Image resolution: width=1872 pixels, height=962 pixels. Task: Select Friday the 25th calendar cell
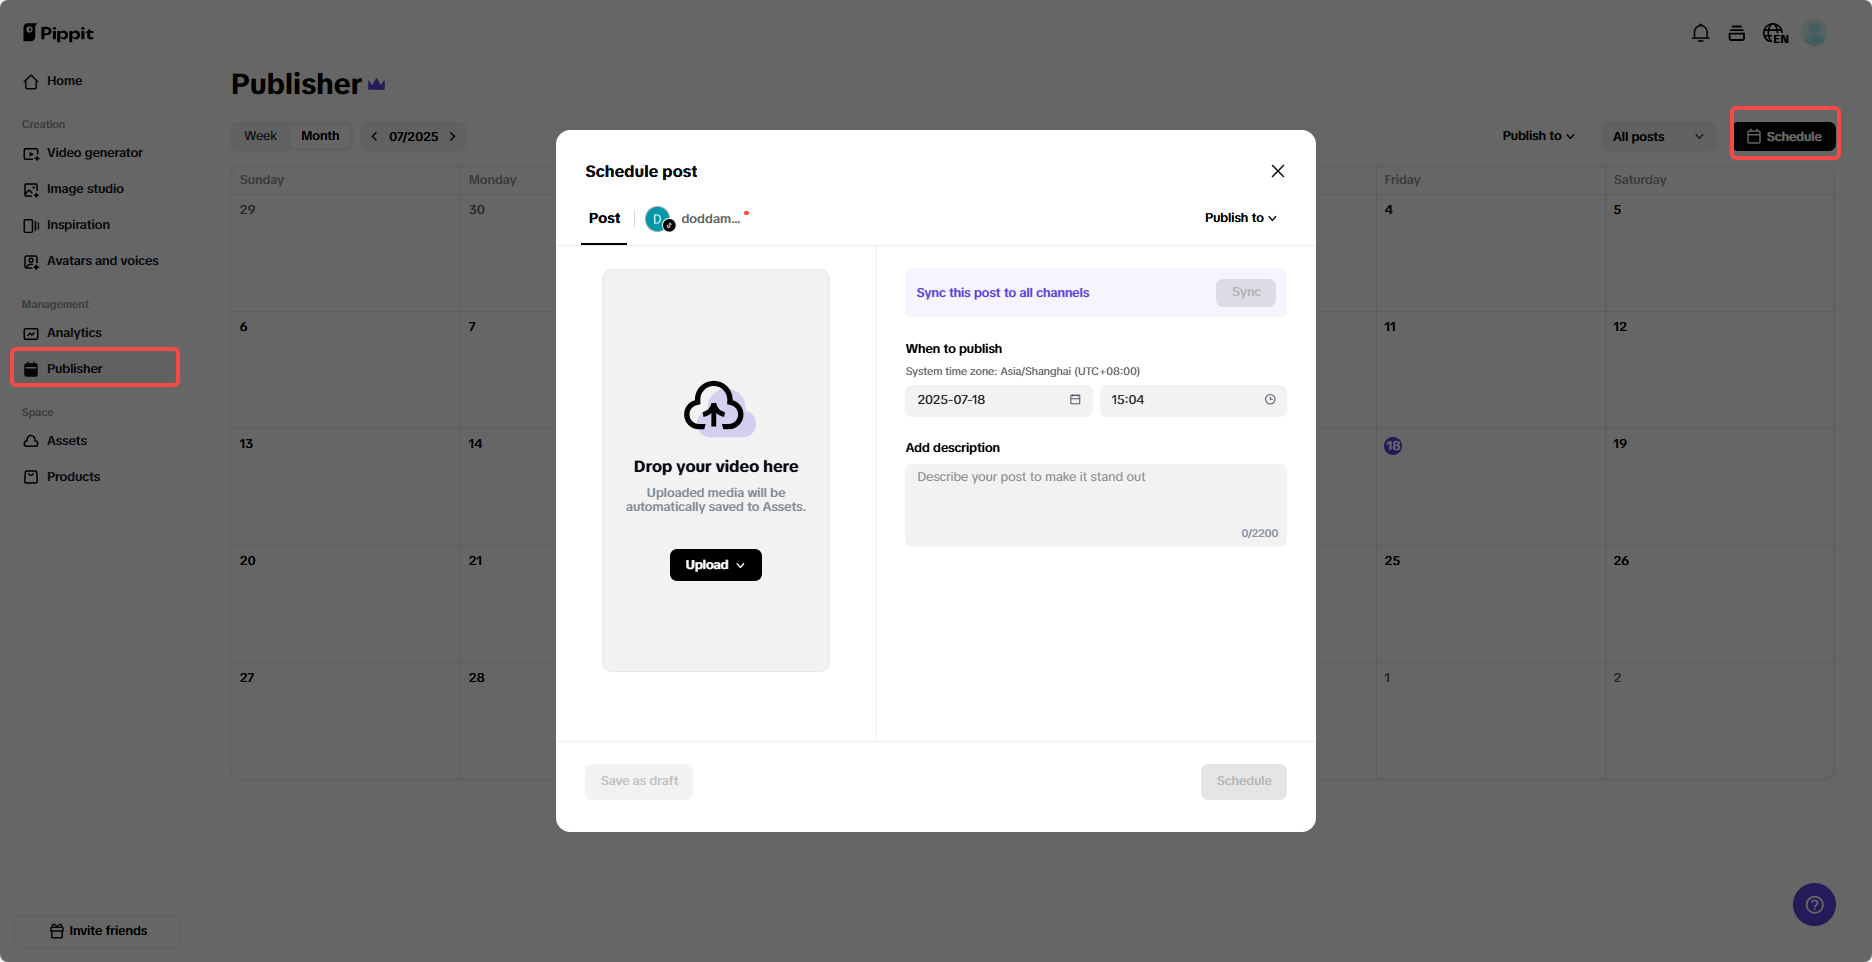tap(1490, 604)
